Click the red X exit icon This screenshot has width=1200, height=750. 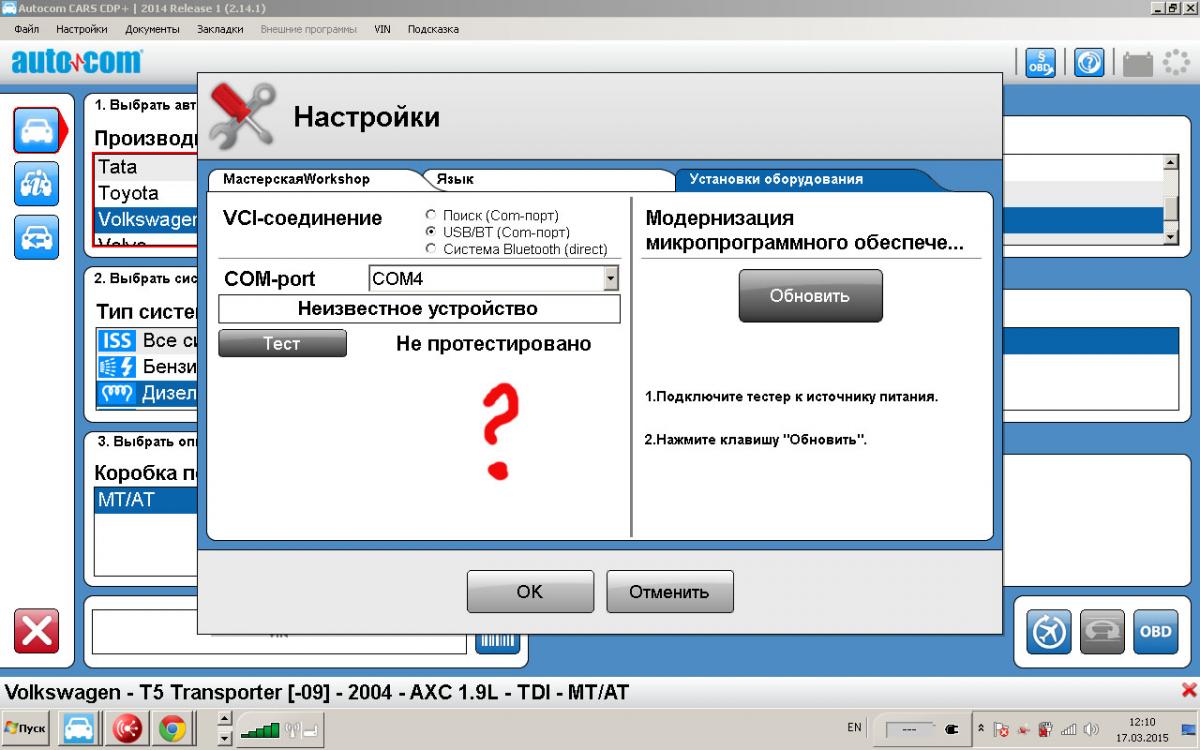click(36, 631)
